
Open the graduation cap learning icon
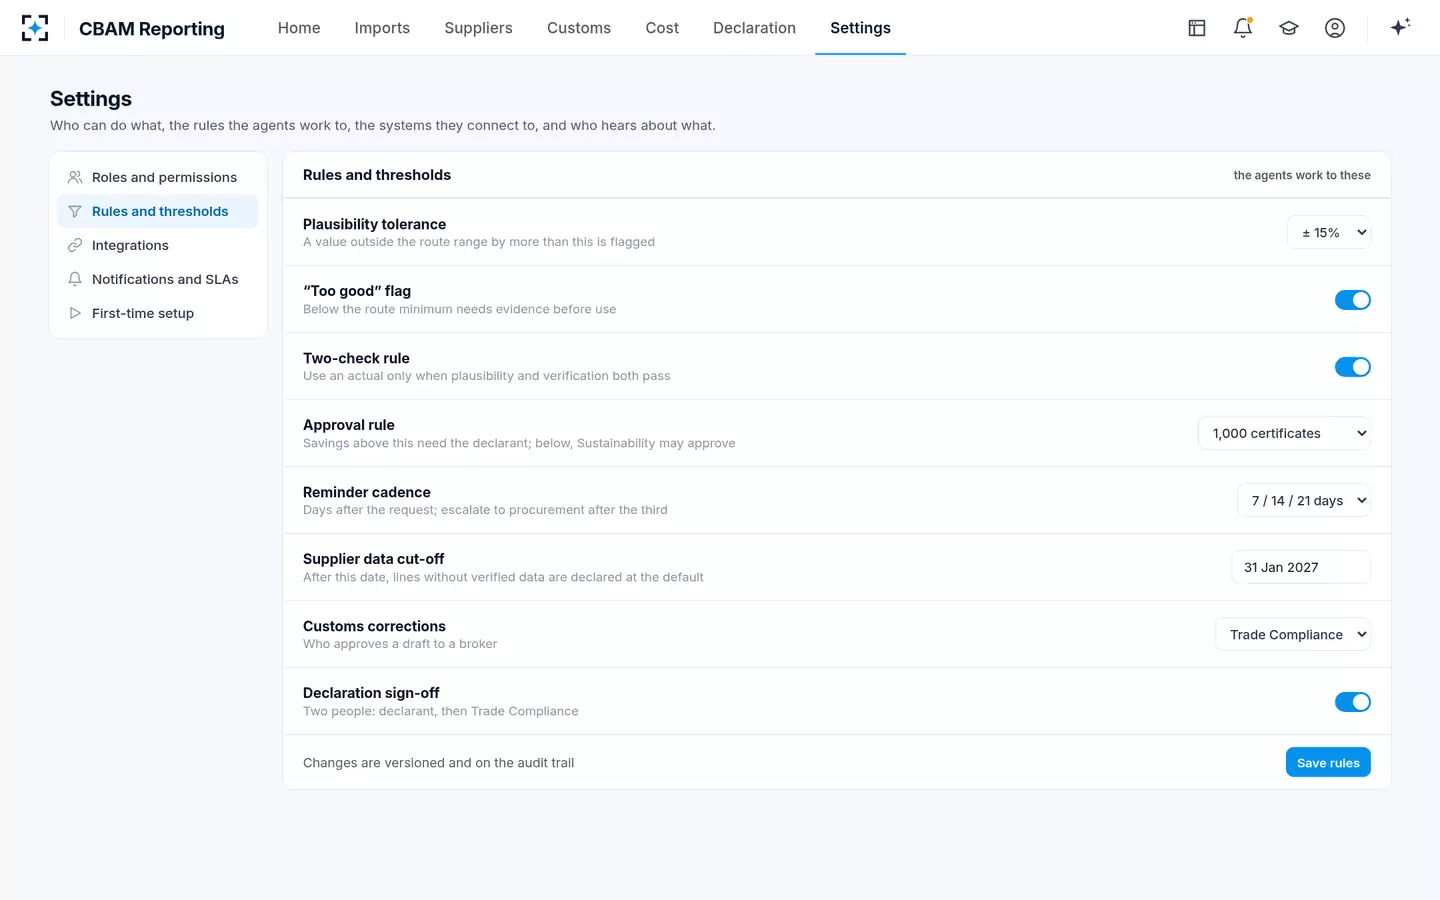[1289, 28]
